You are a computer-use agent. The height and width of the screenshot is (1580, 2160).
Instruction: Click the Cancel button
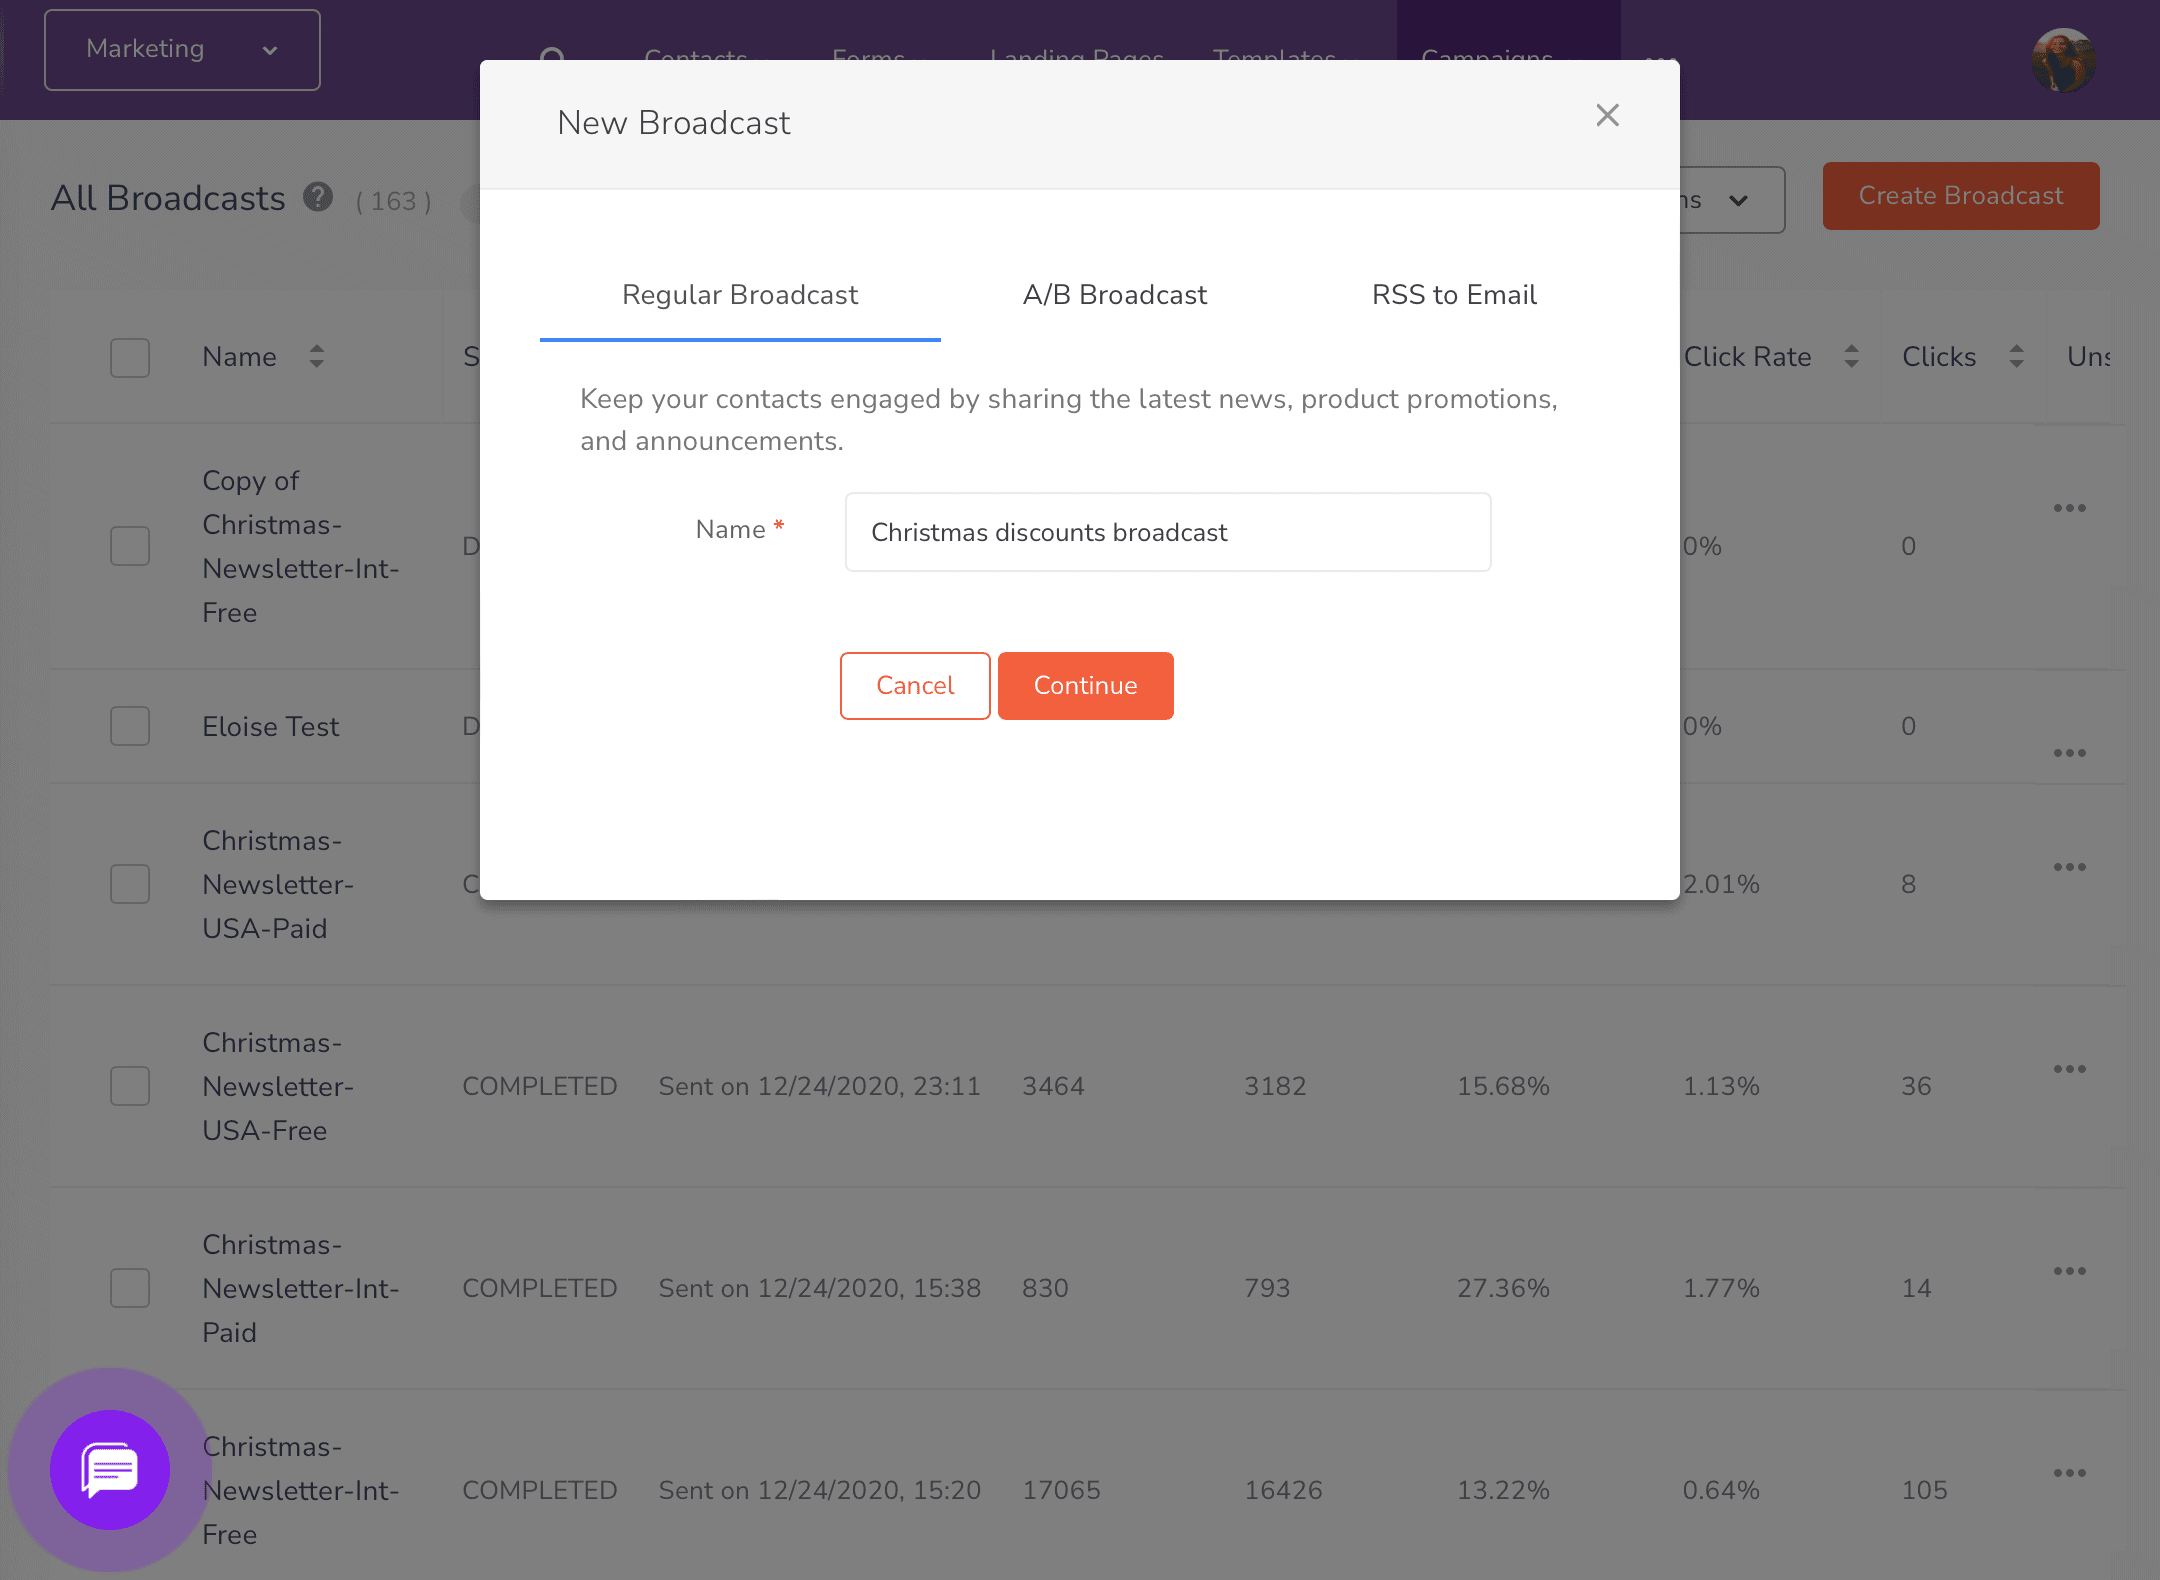point(914,684)
